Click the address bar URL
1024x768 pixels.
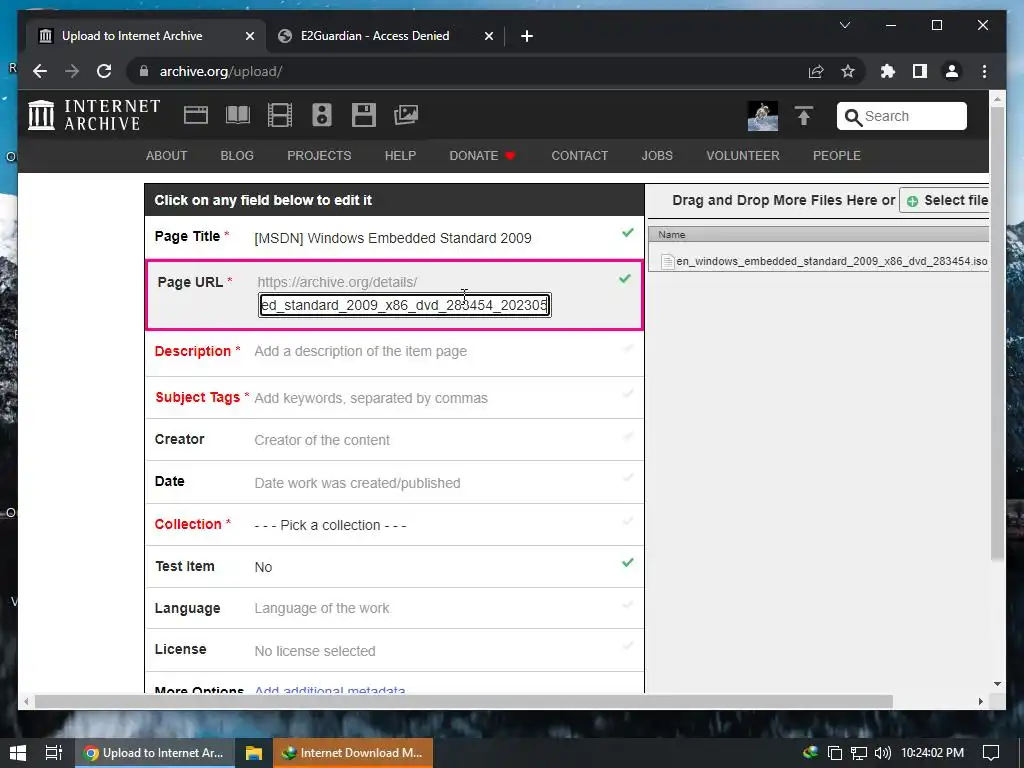221,71
